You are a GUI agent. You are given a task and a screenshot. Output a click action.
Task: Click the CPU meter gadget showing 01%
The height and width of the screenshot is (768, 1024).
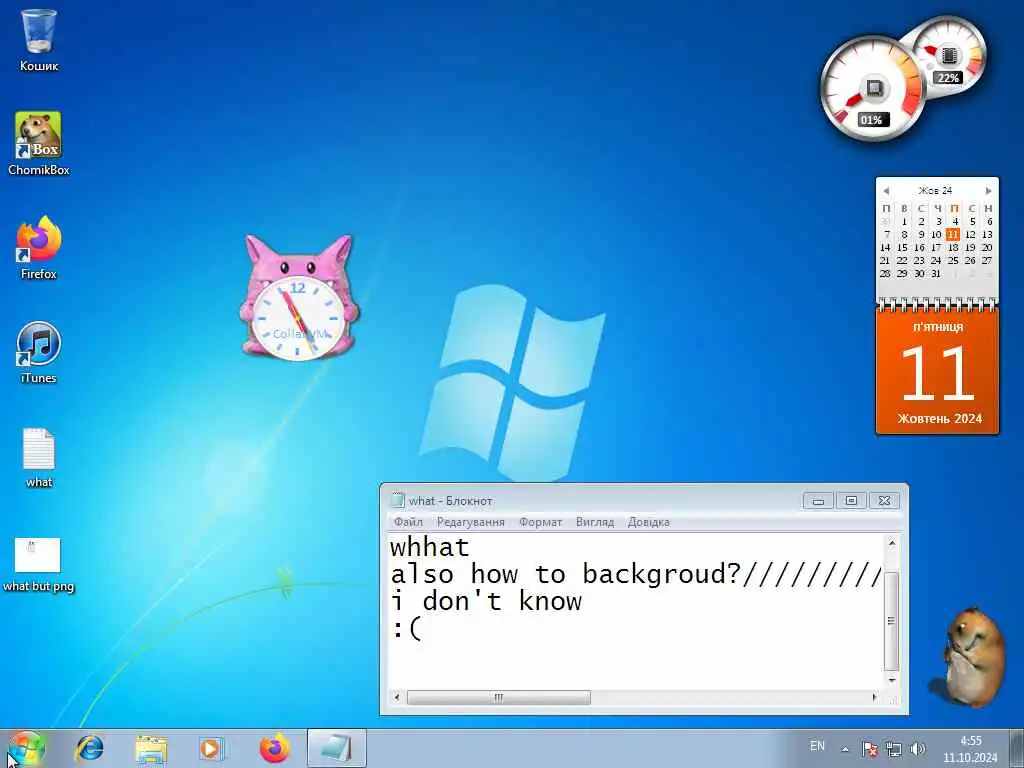871,89
